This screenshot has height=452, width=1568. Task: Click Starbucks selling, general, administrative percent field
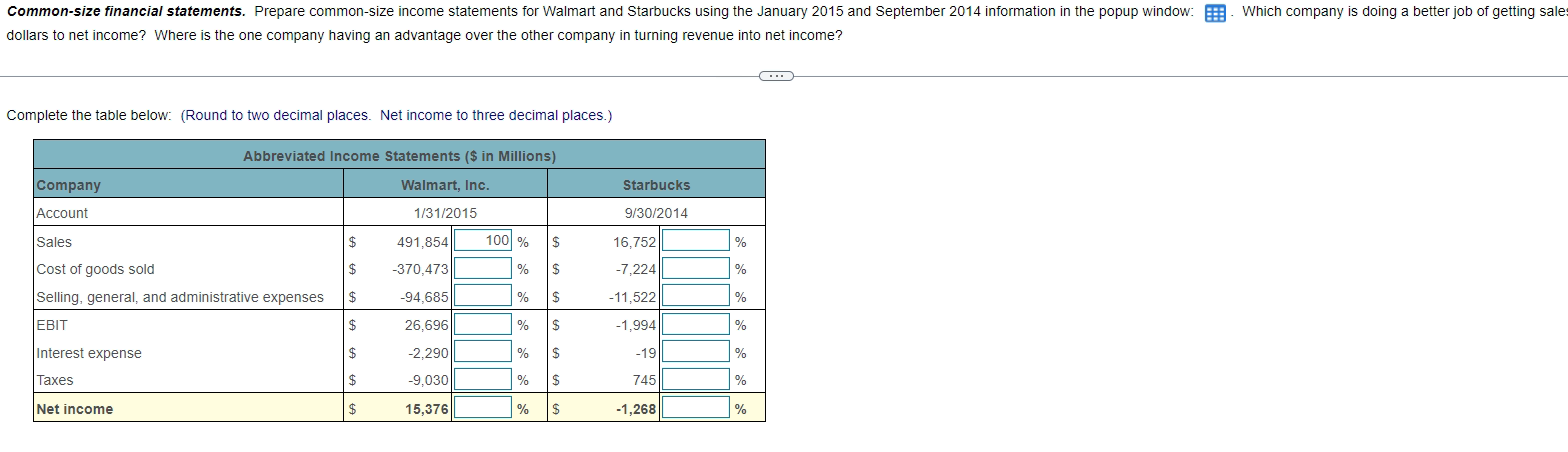click(x=695, y=296)
